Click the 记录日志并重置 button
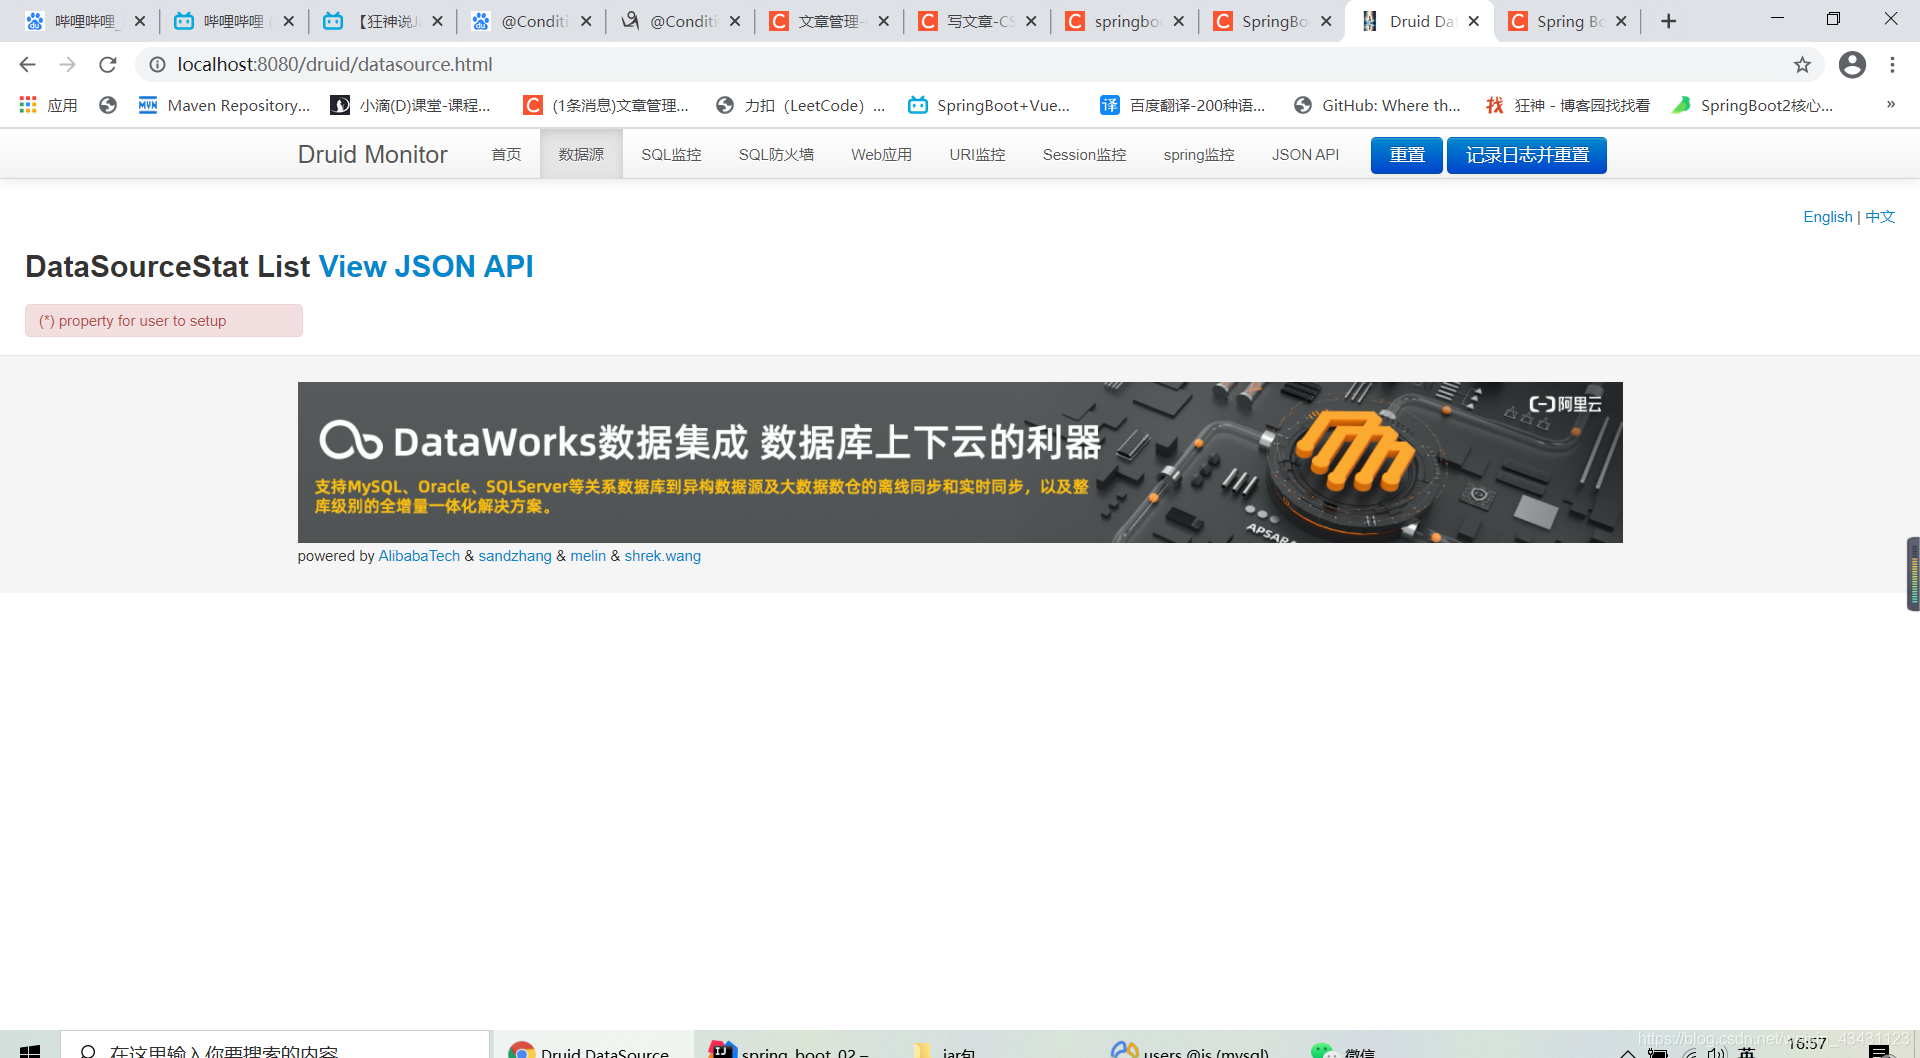The width and height of the screenshot is (1920, 1058). point(1527,155)
